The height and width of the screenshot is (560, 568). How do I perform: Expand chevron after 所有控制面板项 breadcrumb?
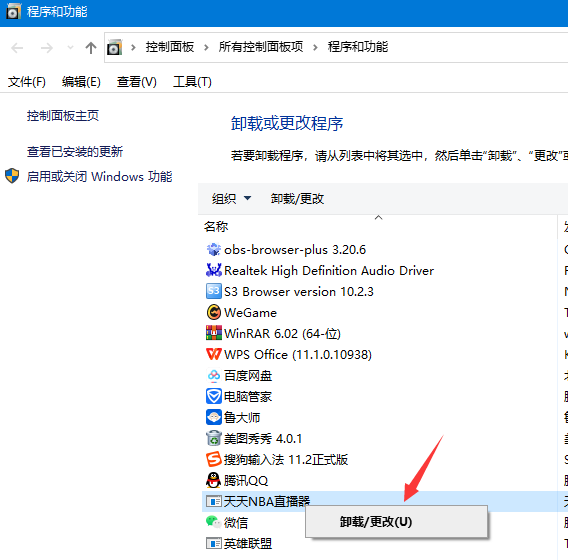click(x=315, y=47)
